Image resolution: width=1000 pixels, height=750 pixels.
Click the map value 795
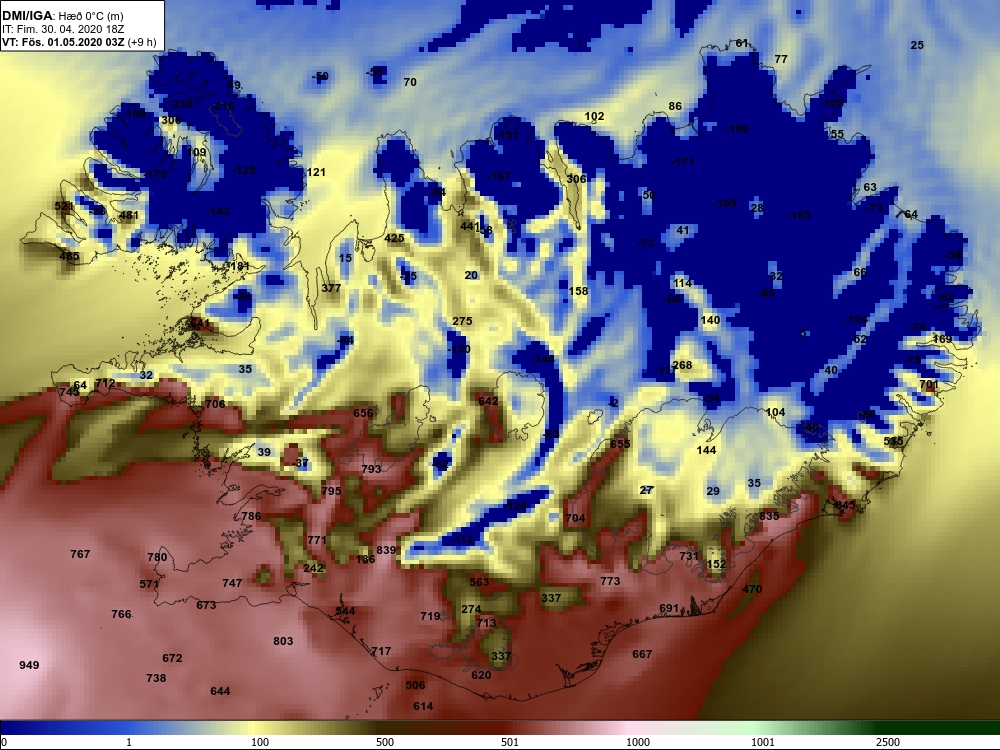click(x=331, y=491)
